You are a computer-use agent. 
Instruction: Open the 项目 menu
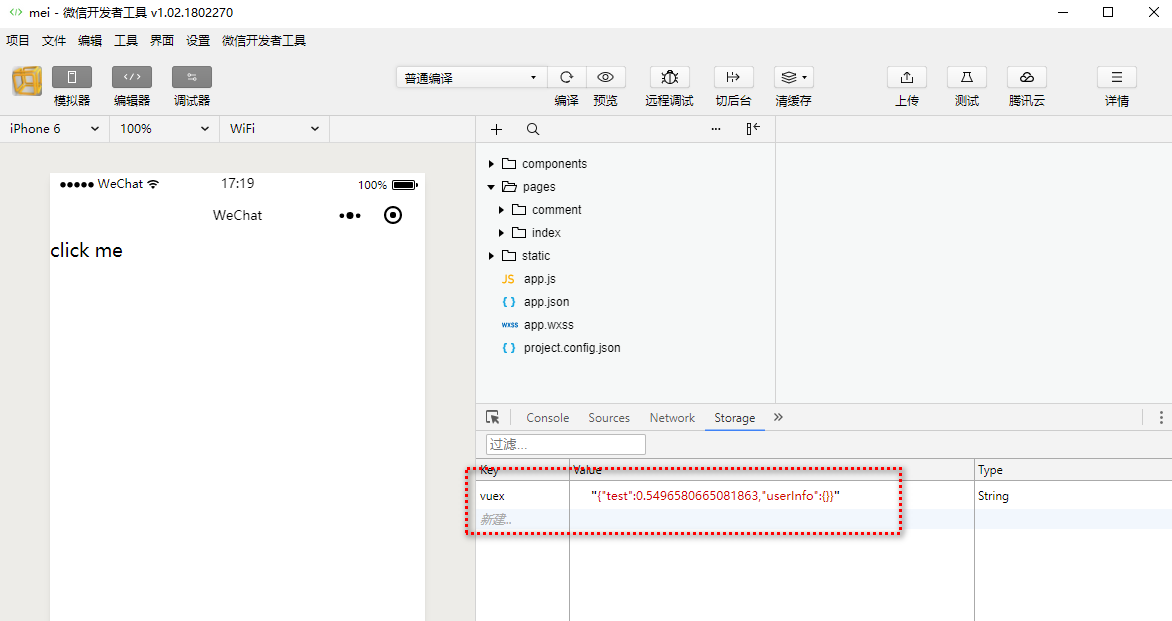18,40
